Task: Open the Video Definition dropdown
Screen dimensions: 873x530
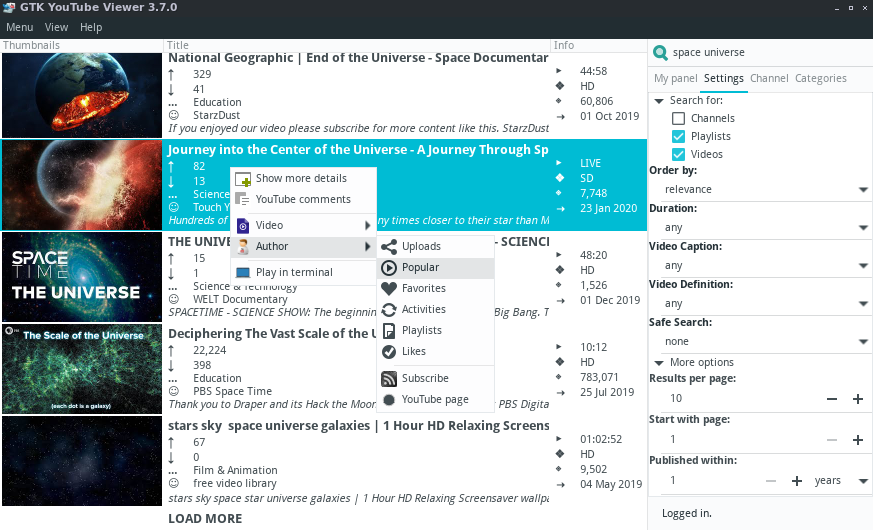Action: (766, 304)
